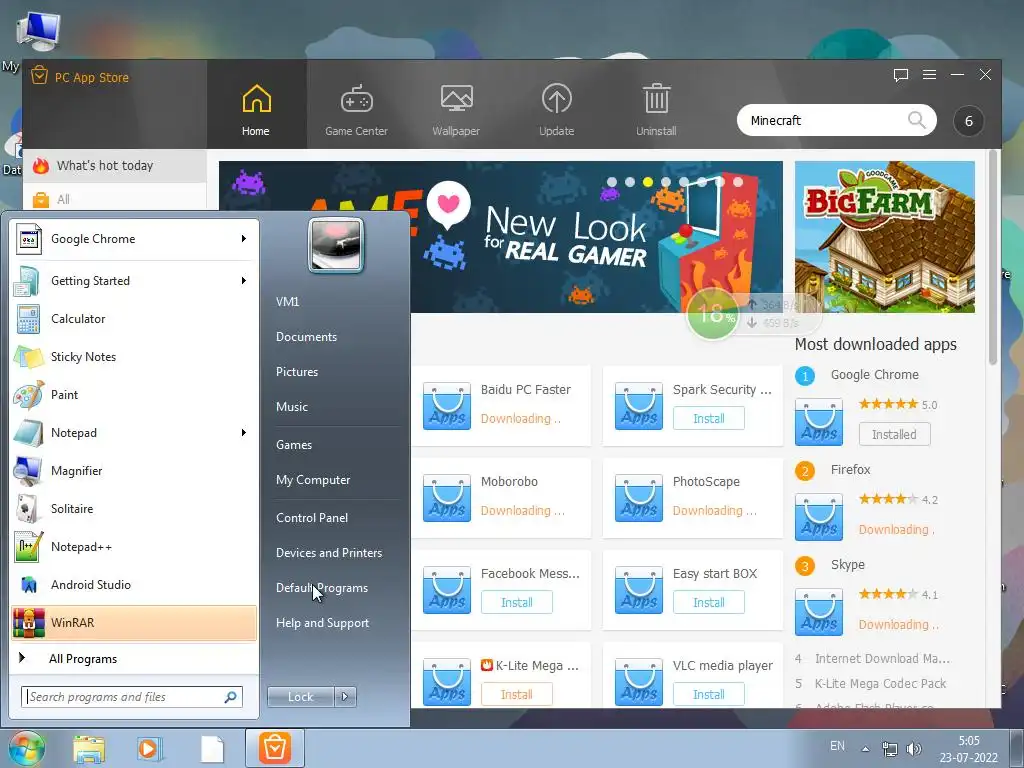Click the Windows Start orb
The image size is (1024, 768).
click(26, 749)
